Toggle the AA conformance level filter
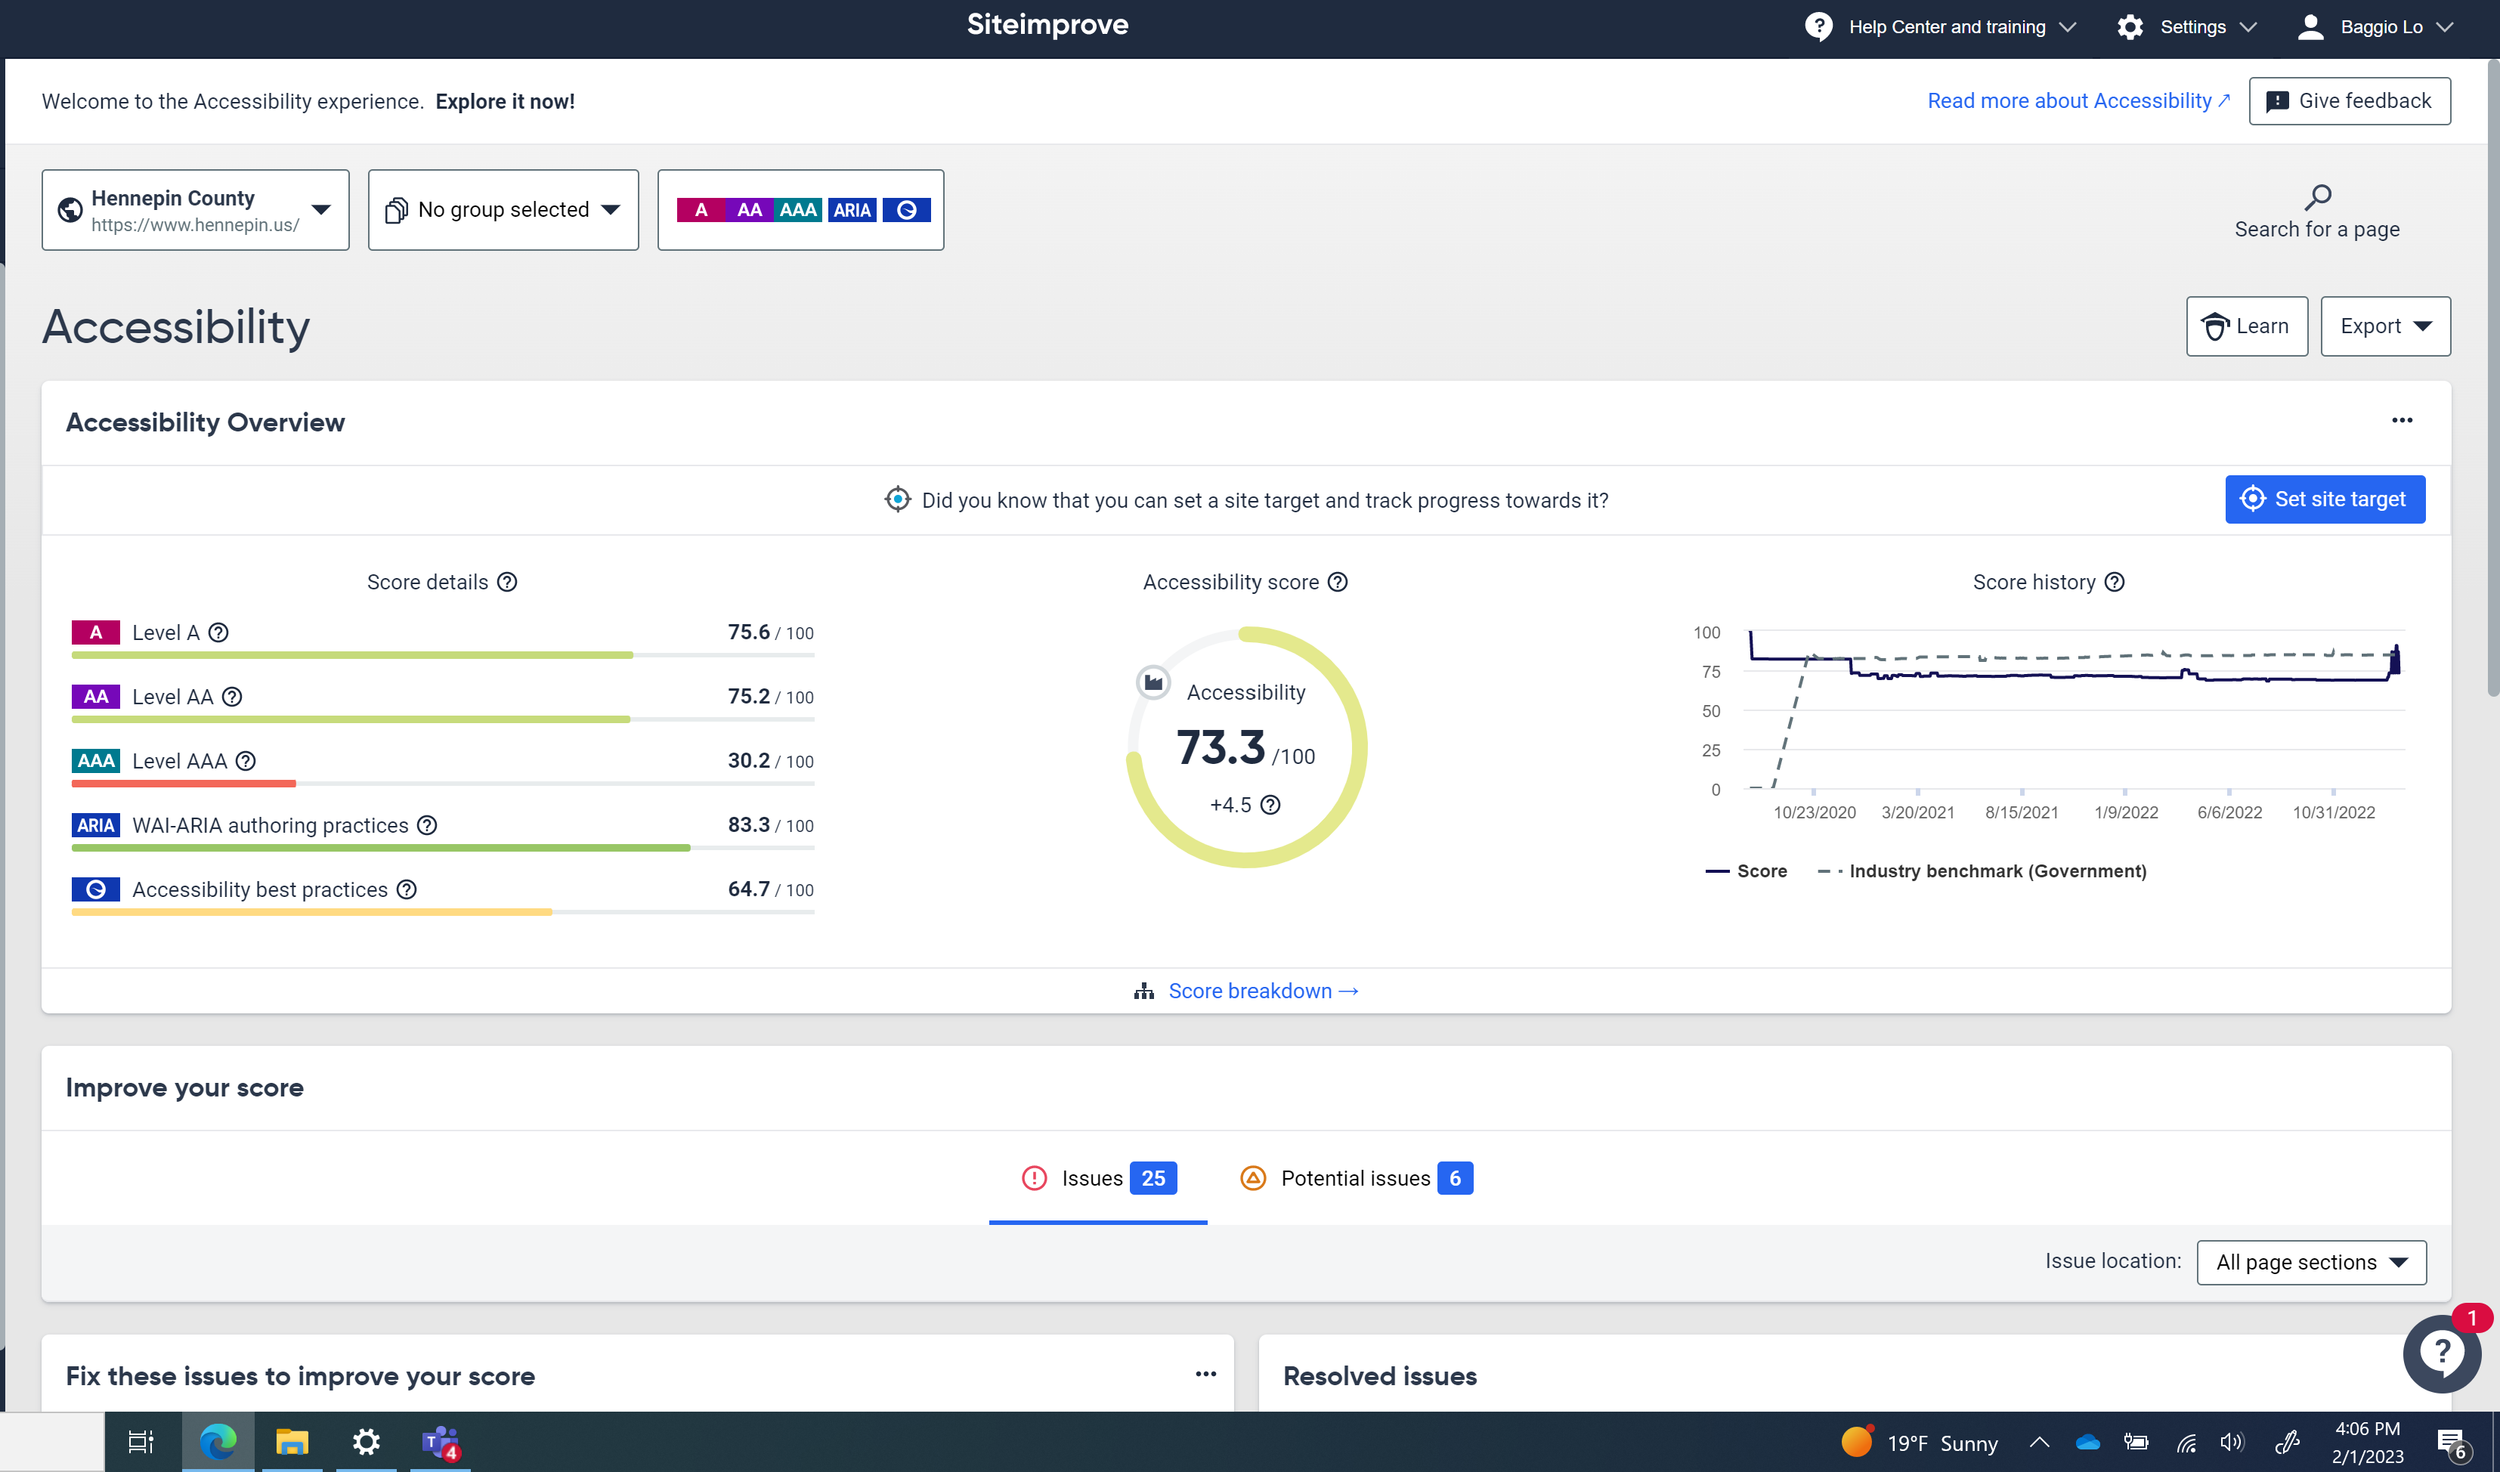The image size is (2500, 1472). pos(749,210)
